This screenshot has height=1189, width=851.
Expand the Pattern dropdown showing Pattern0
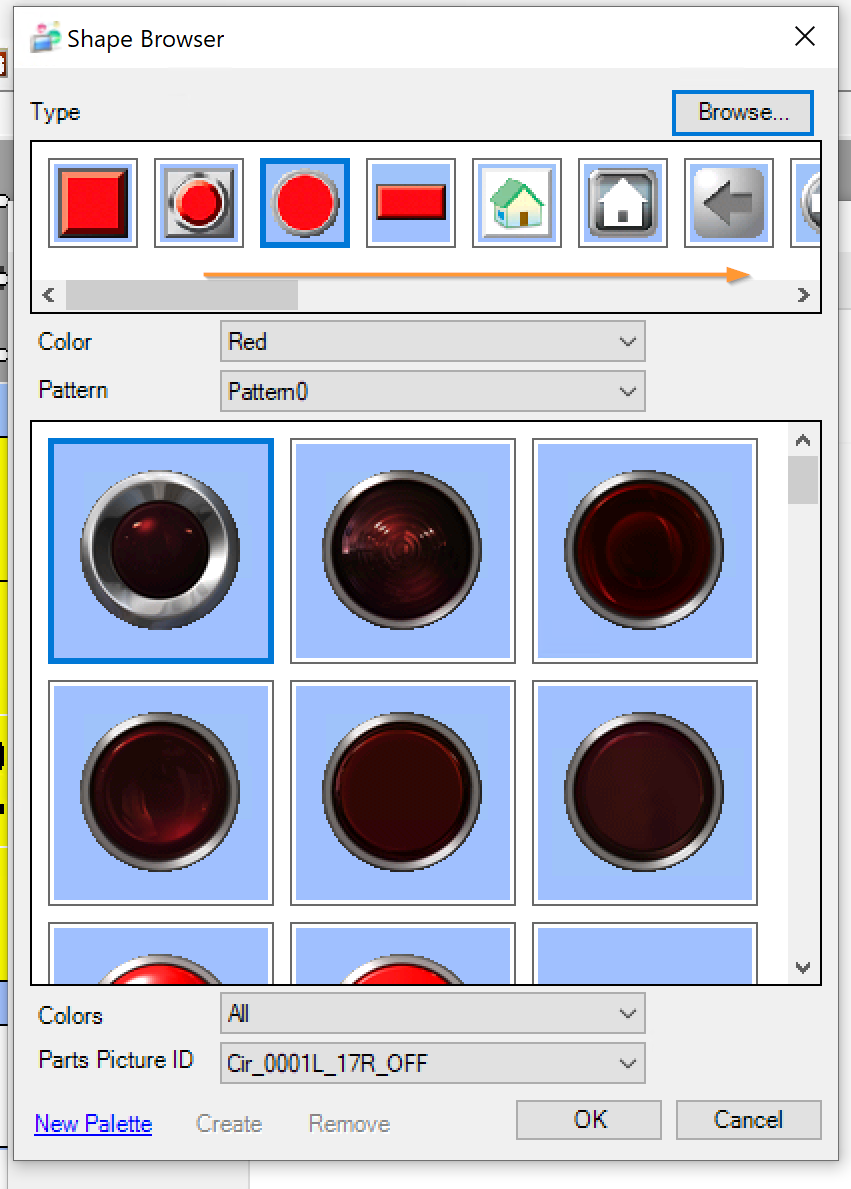pos(432,391)
